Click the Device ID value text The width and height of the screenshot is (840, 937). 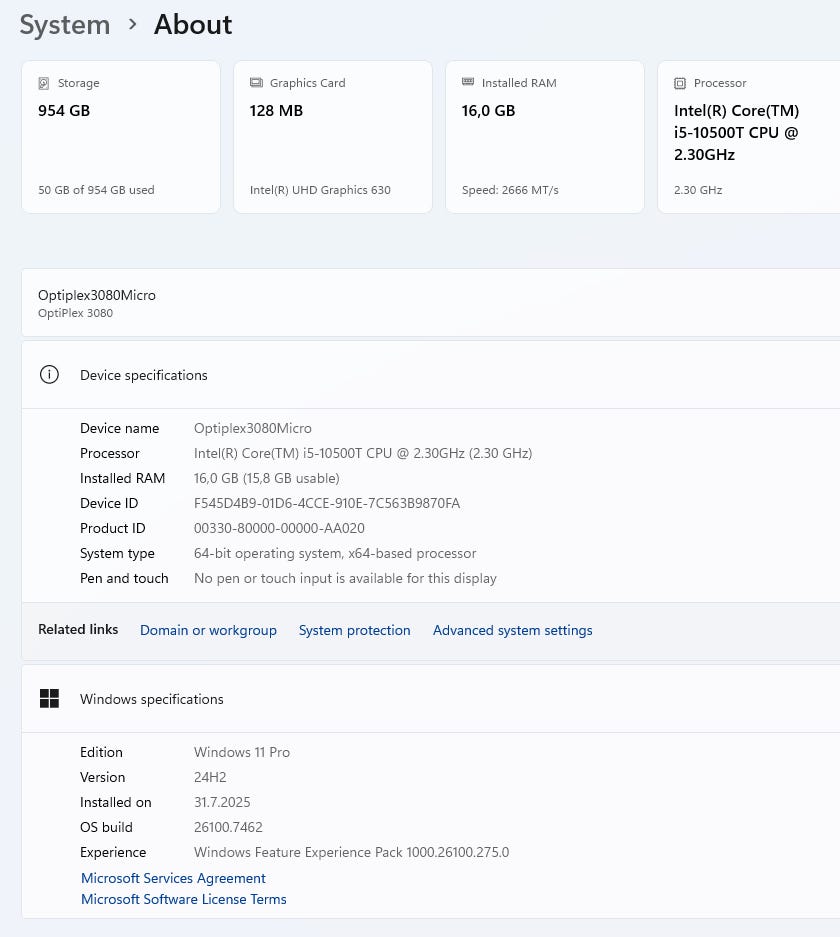point(327,503)
